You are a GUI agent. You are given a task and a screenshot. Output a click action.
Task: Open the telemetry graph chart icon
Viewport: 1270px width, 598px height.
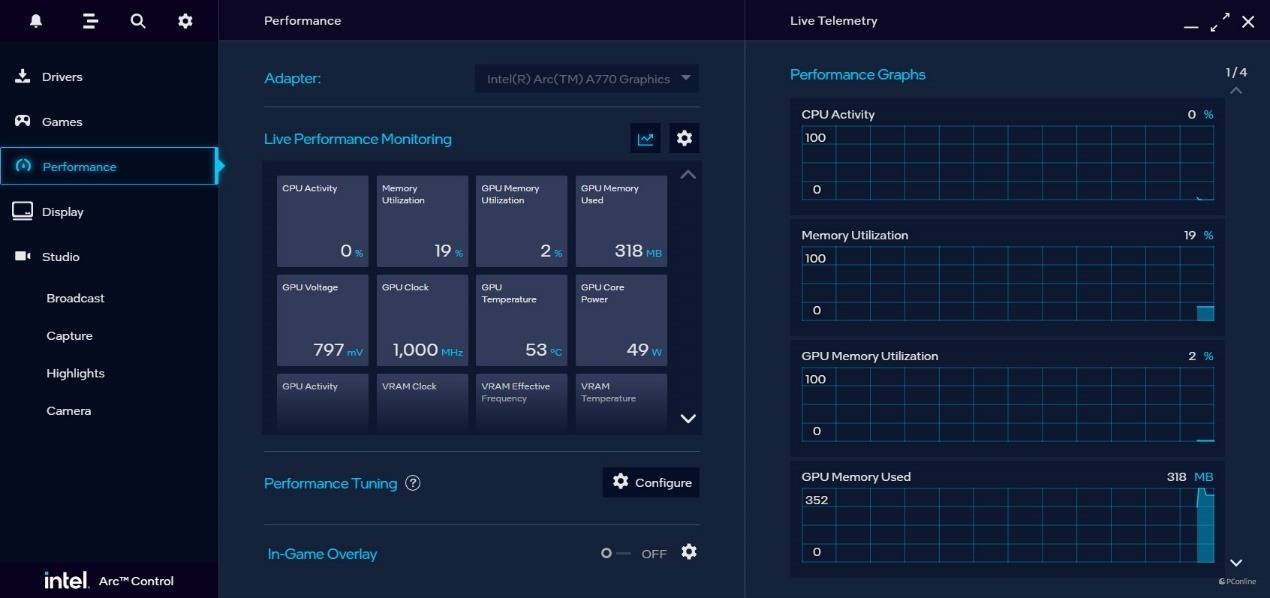tap(646, 139)
